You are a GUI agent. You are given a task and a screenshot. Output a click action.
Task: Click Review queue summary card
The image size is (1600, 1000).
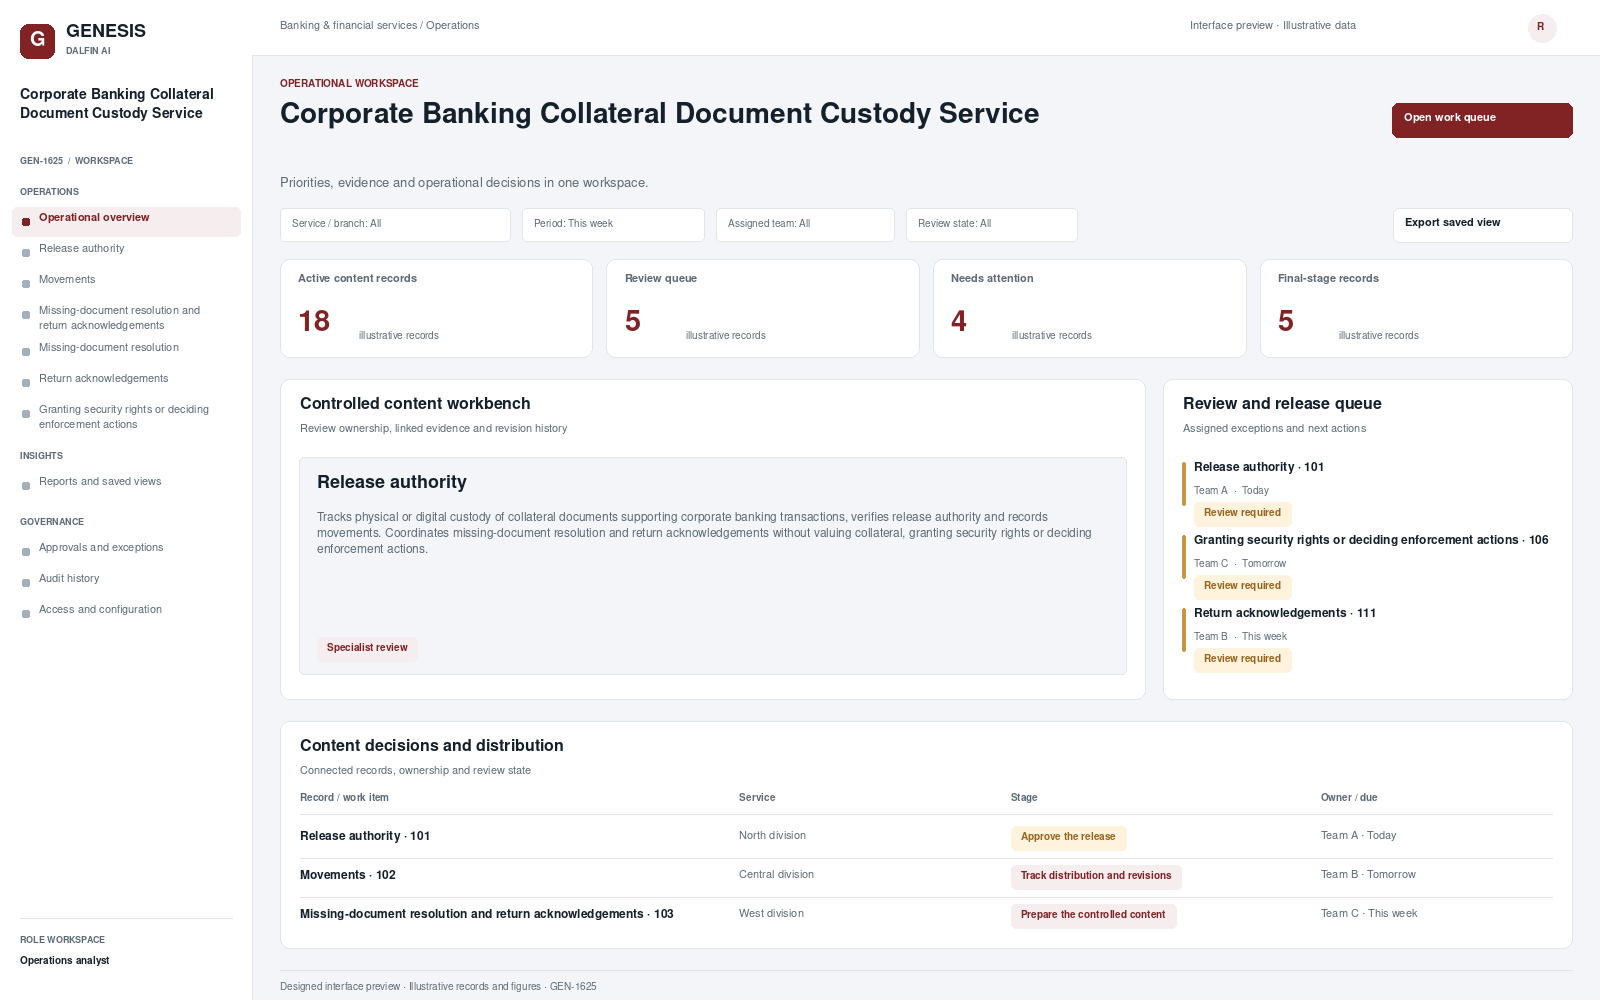point(763,308)
